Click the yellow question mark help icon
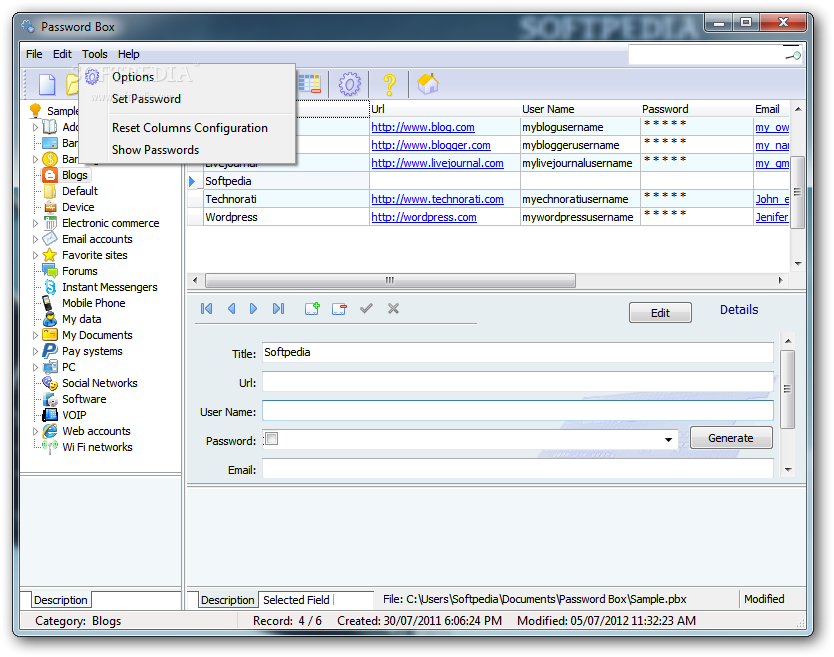 point(389,85)
